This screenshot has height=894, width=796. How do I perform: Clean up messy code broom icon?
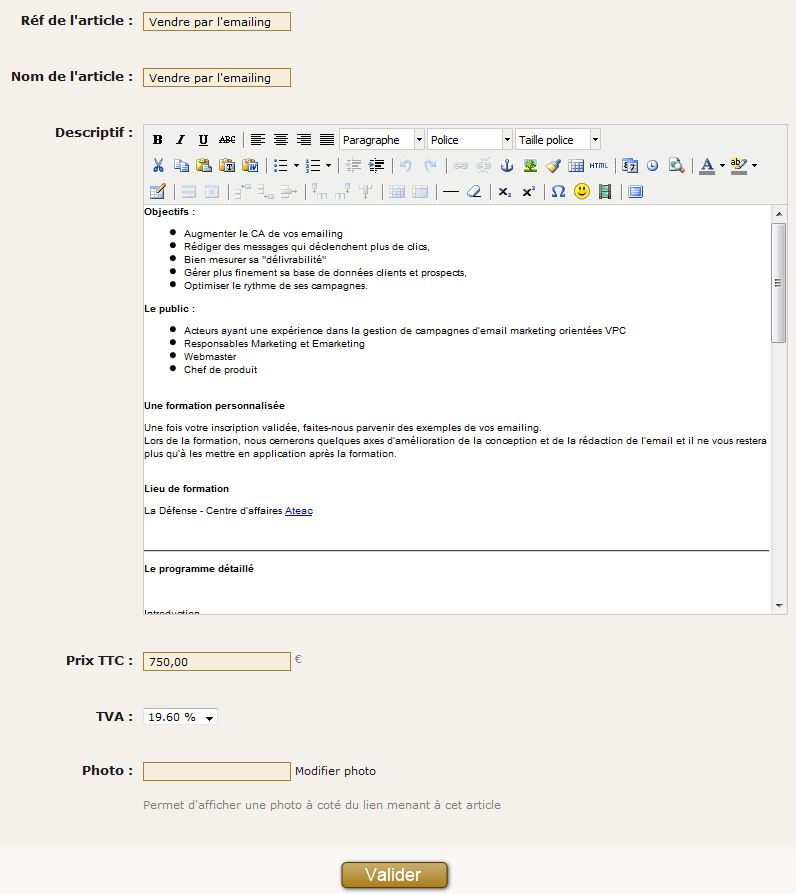click(x=553, y=165)
